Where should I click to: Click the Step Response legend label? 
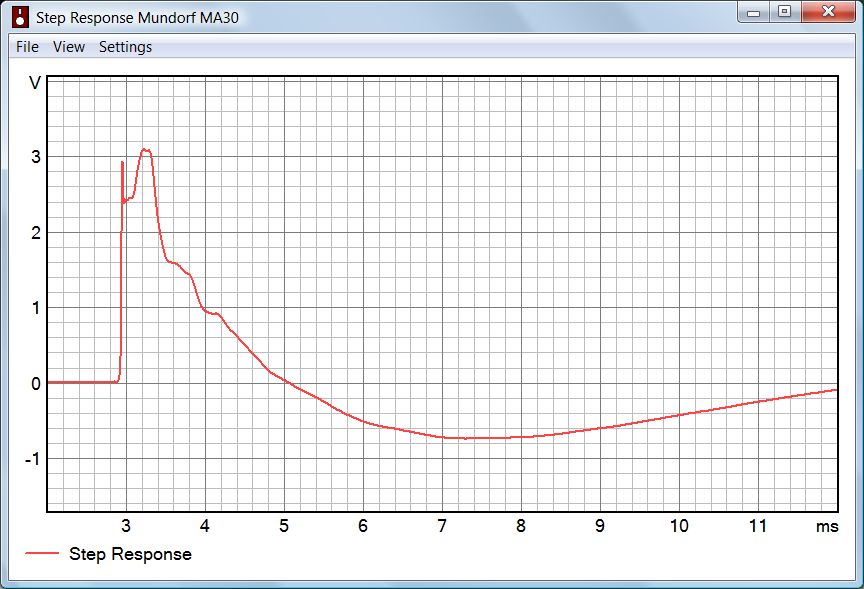pos(130,554)
